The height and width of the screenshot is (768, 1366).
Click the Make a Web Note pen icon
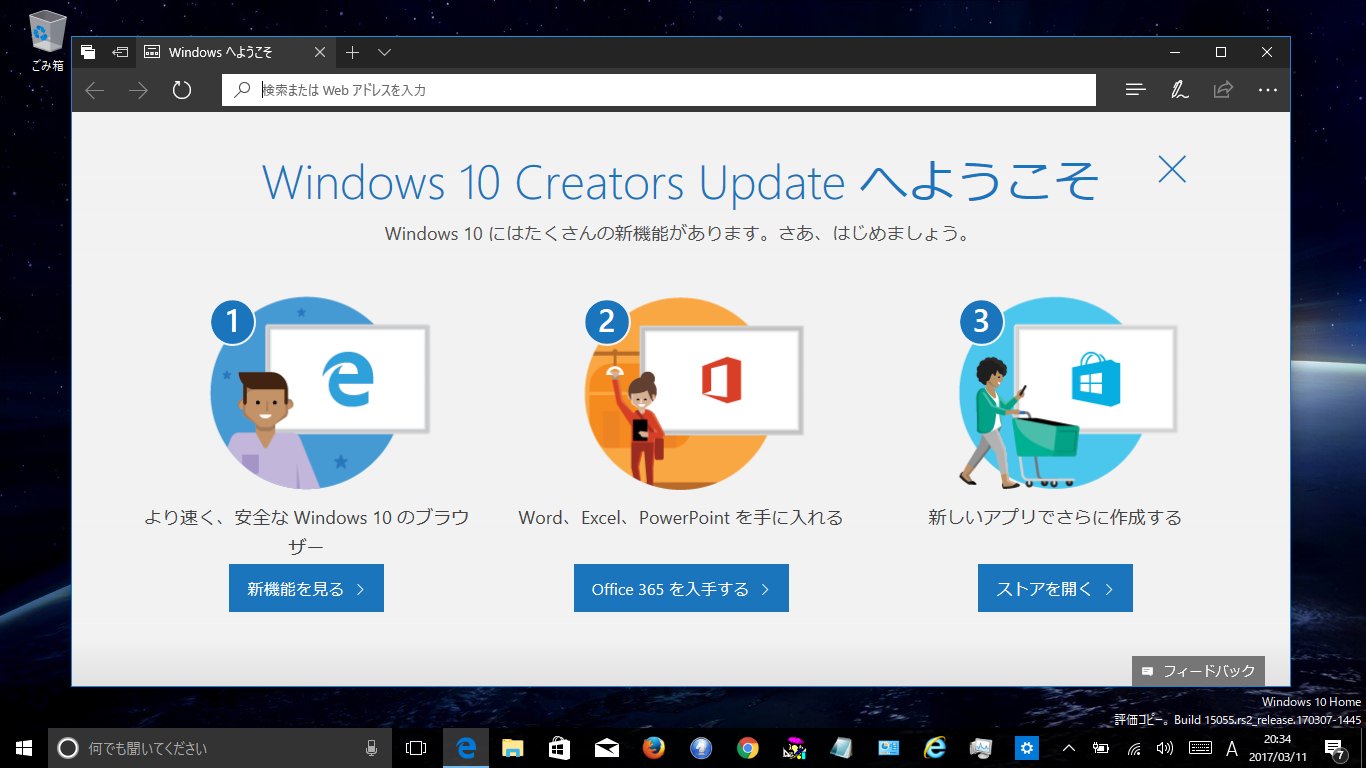click(x=1179, y=90)
